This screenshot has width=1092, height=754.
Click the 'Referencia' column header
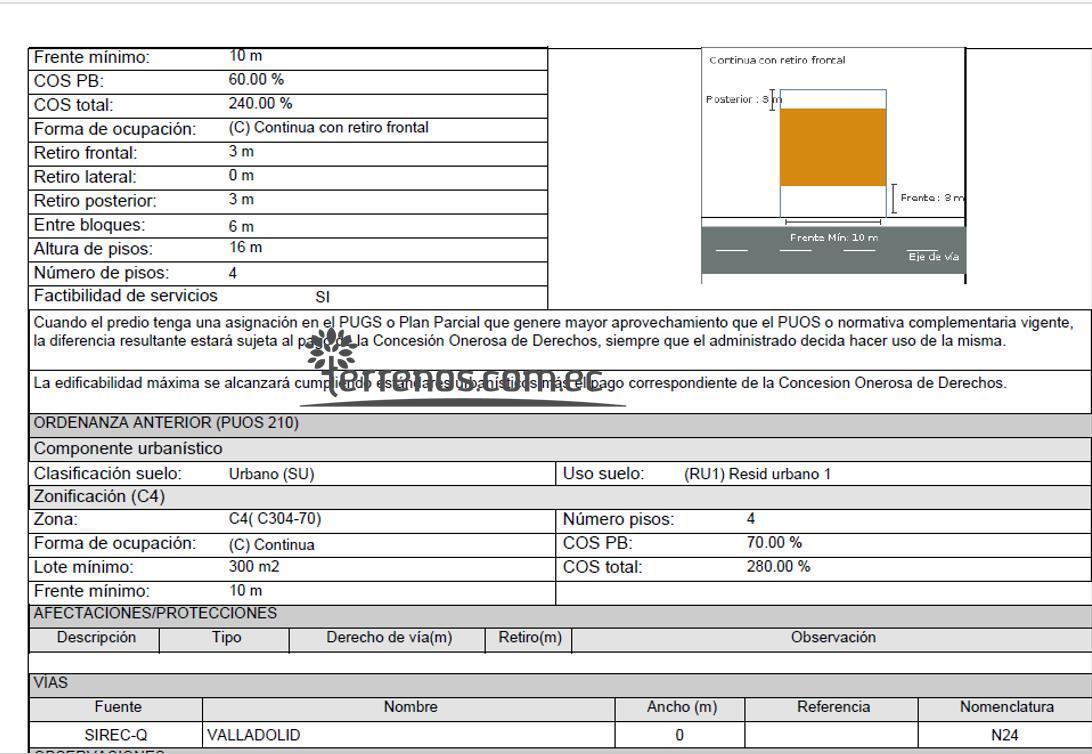coord(833,707)
